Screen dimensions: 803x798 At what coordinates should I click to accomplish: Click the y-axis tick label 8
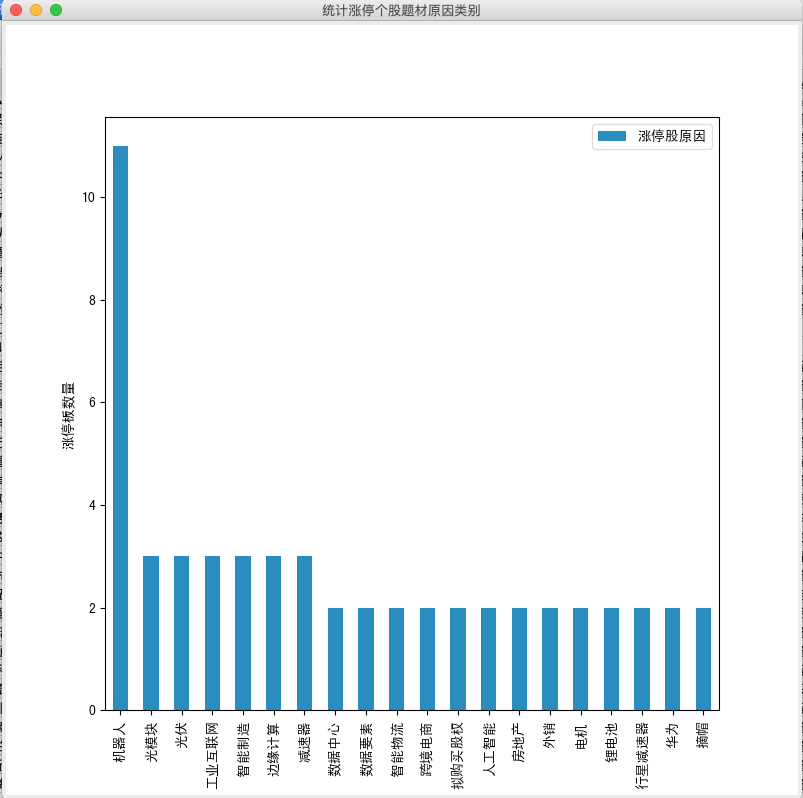(92, 301)
